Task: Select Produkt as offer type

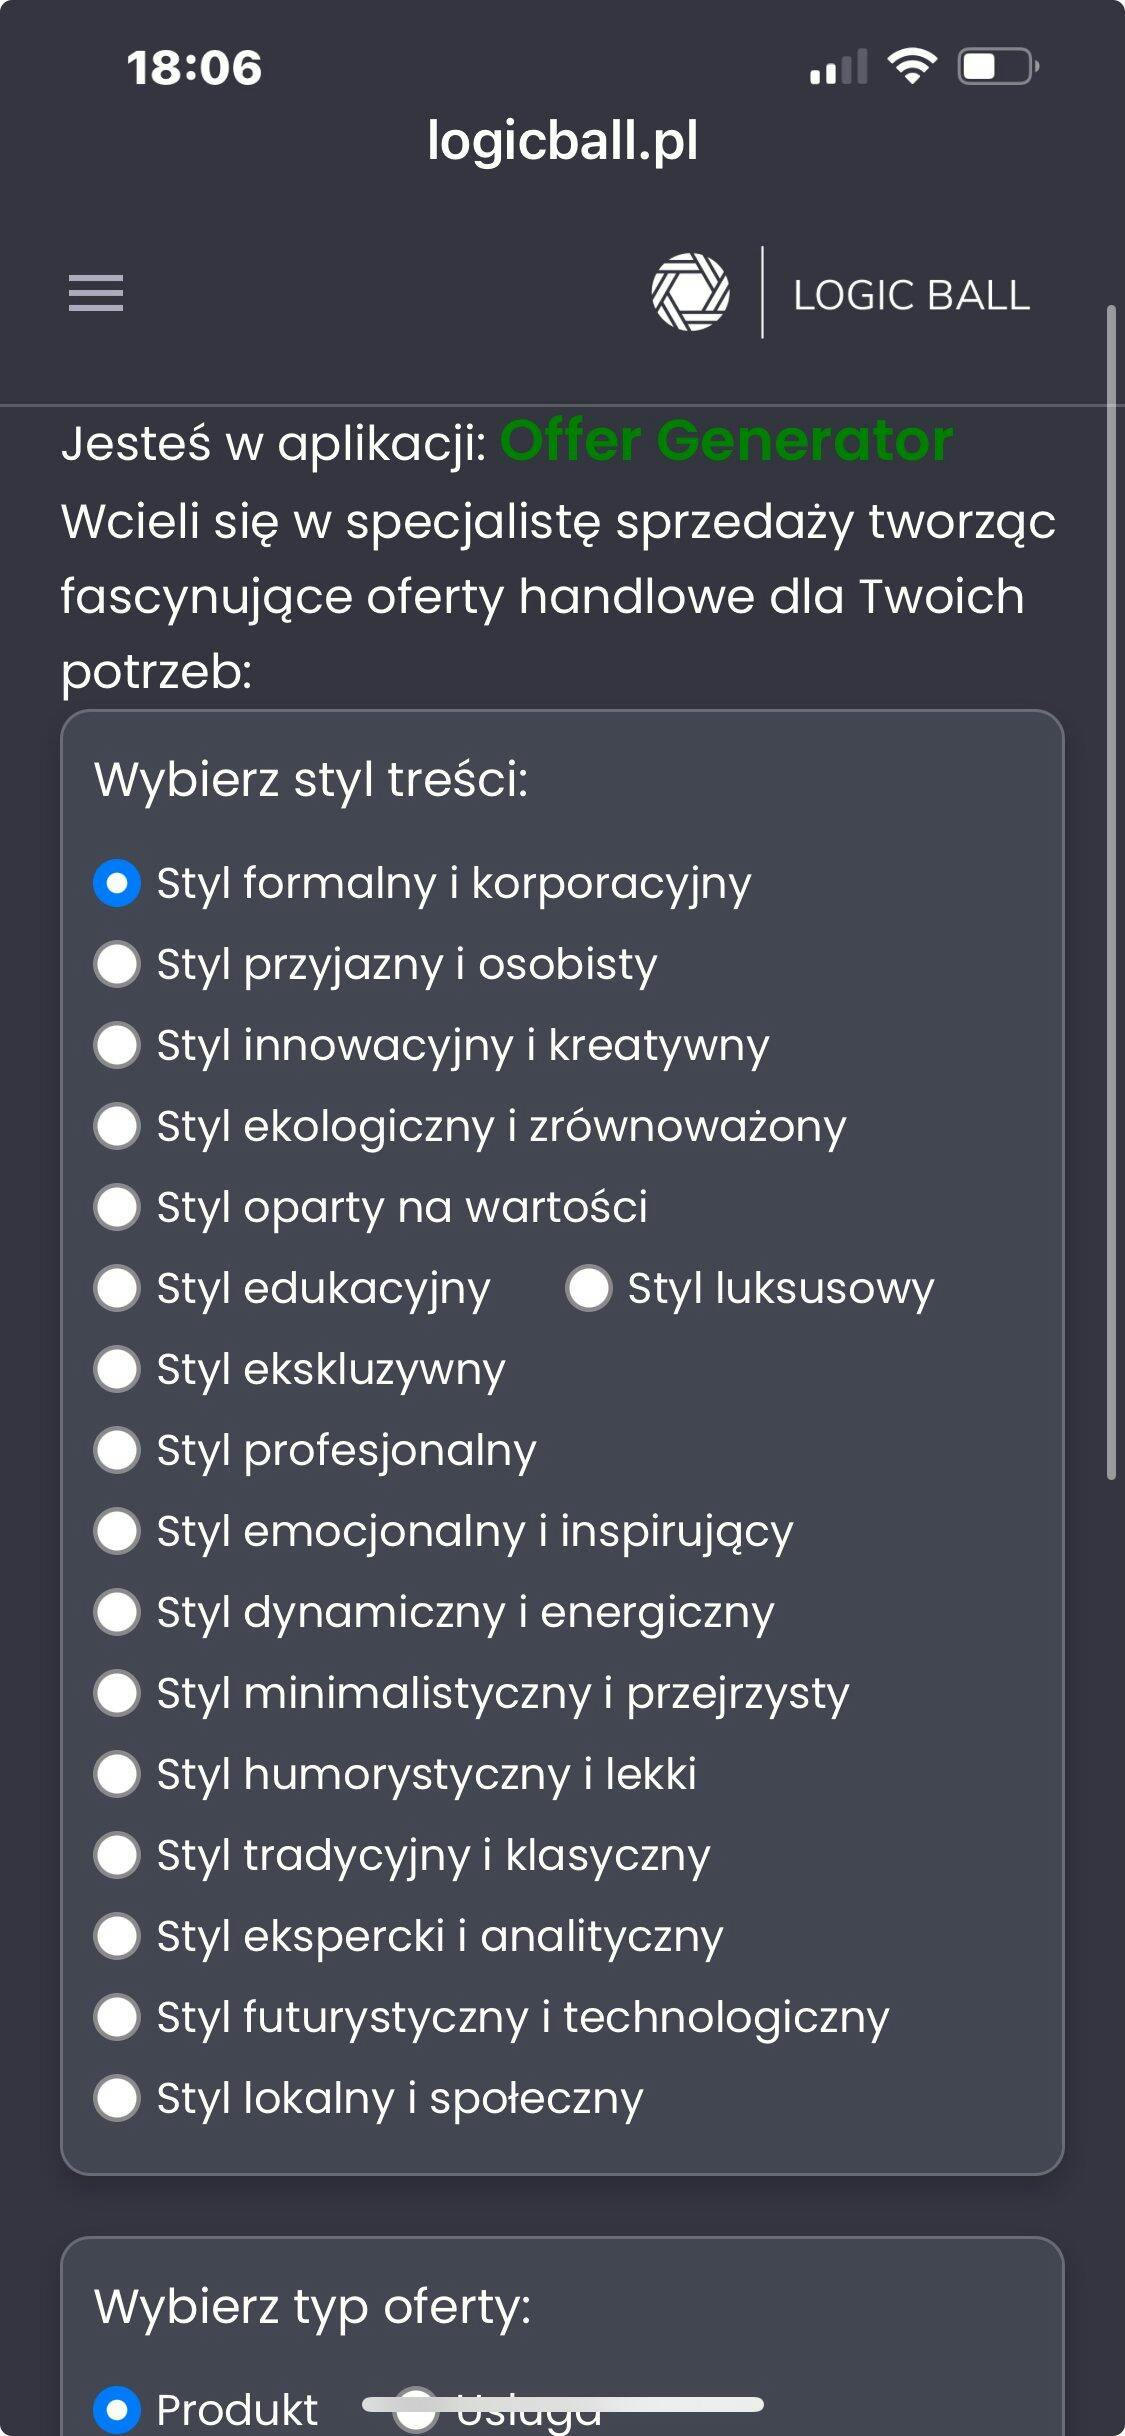Action: (117, 2410)
